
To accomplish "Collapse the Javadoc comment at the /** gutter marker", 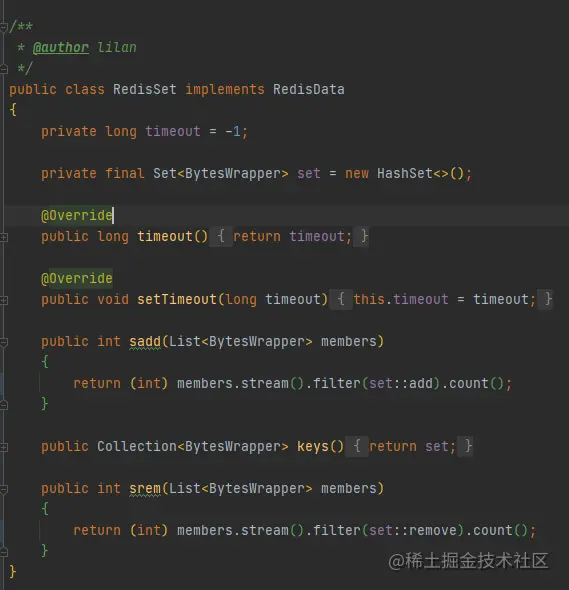I will [3, 27].
